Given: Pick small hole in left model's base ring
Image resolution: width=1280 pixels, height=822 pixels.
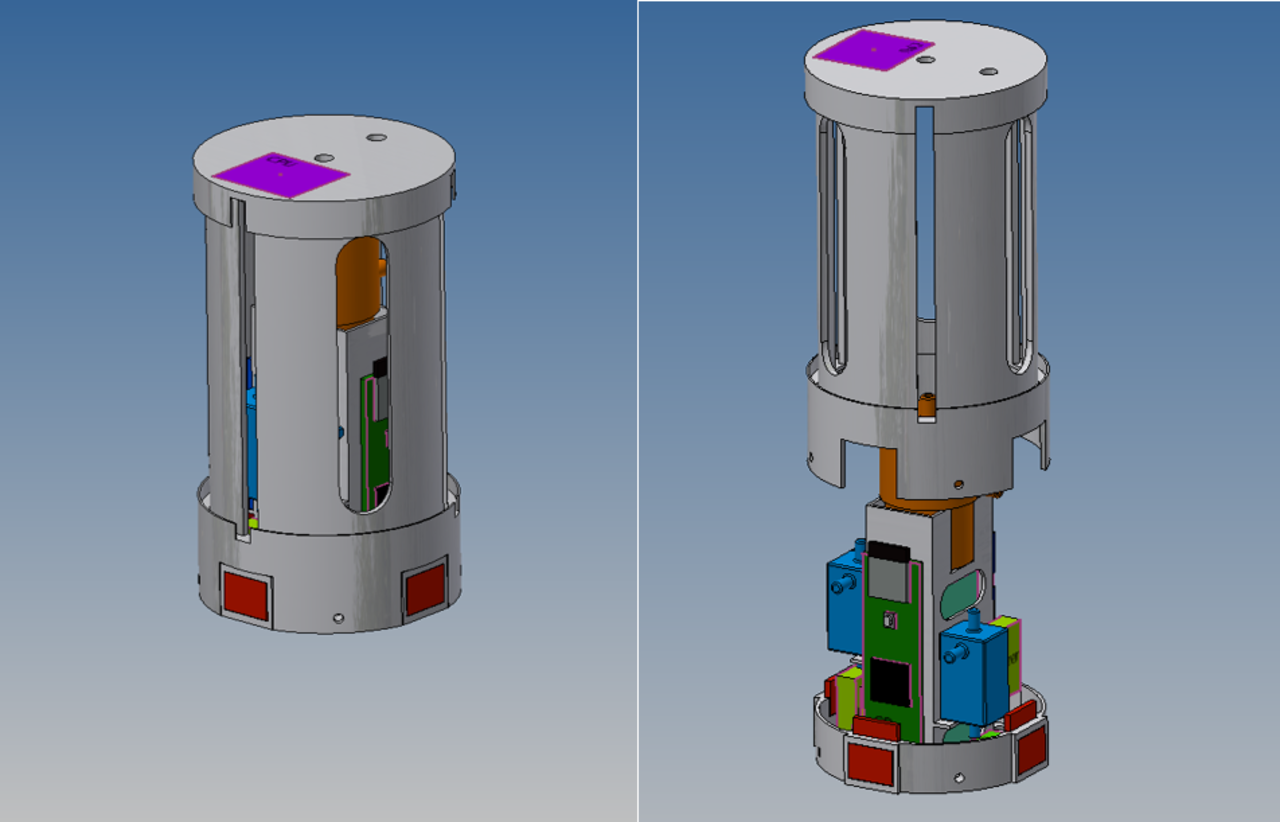Looking at the screenshot, I should click(338, 618).
